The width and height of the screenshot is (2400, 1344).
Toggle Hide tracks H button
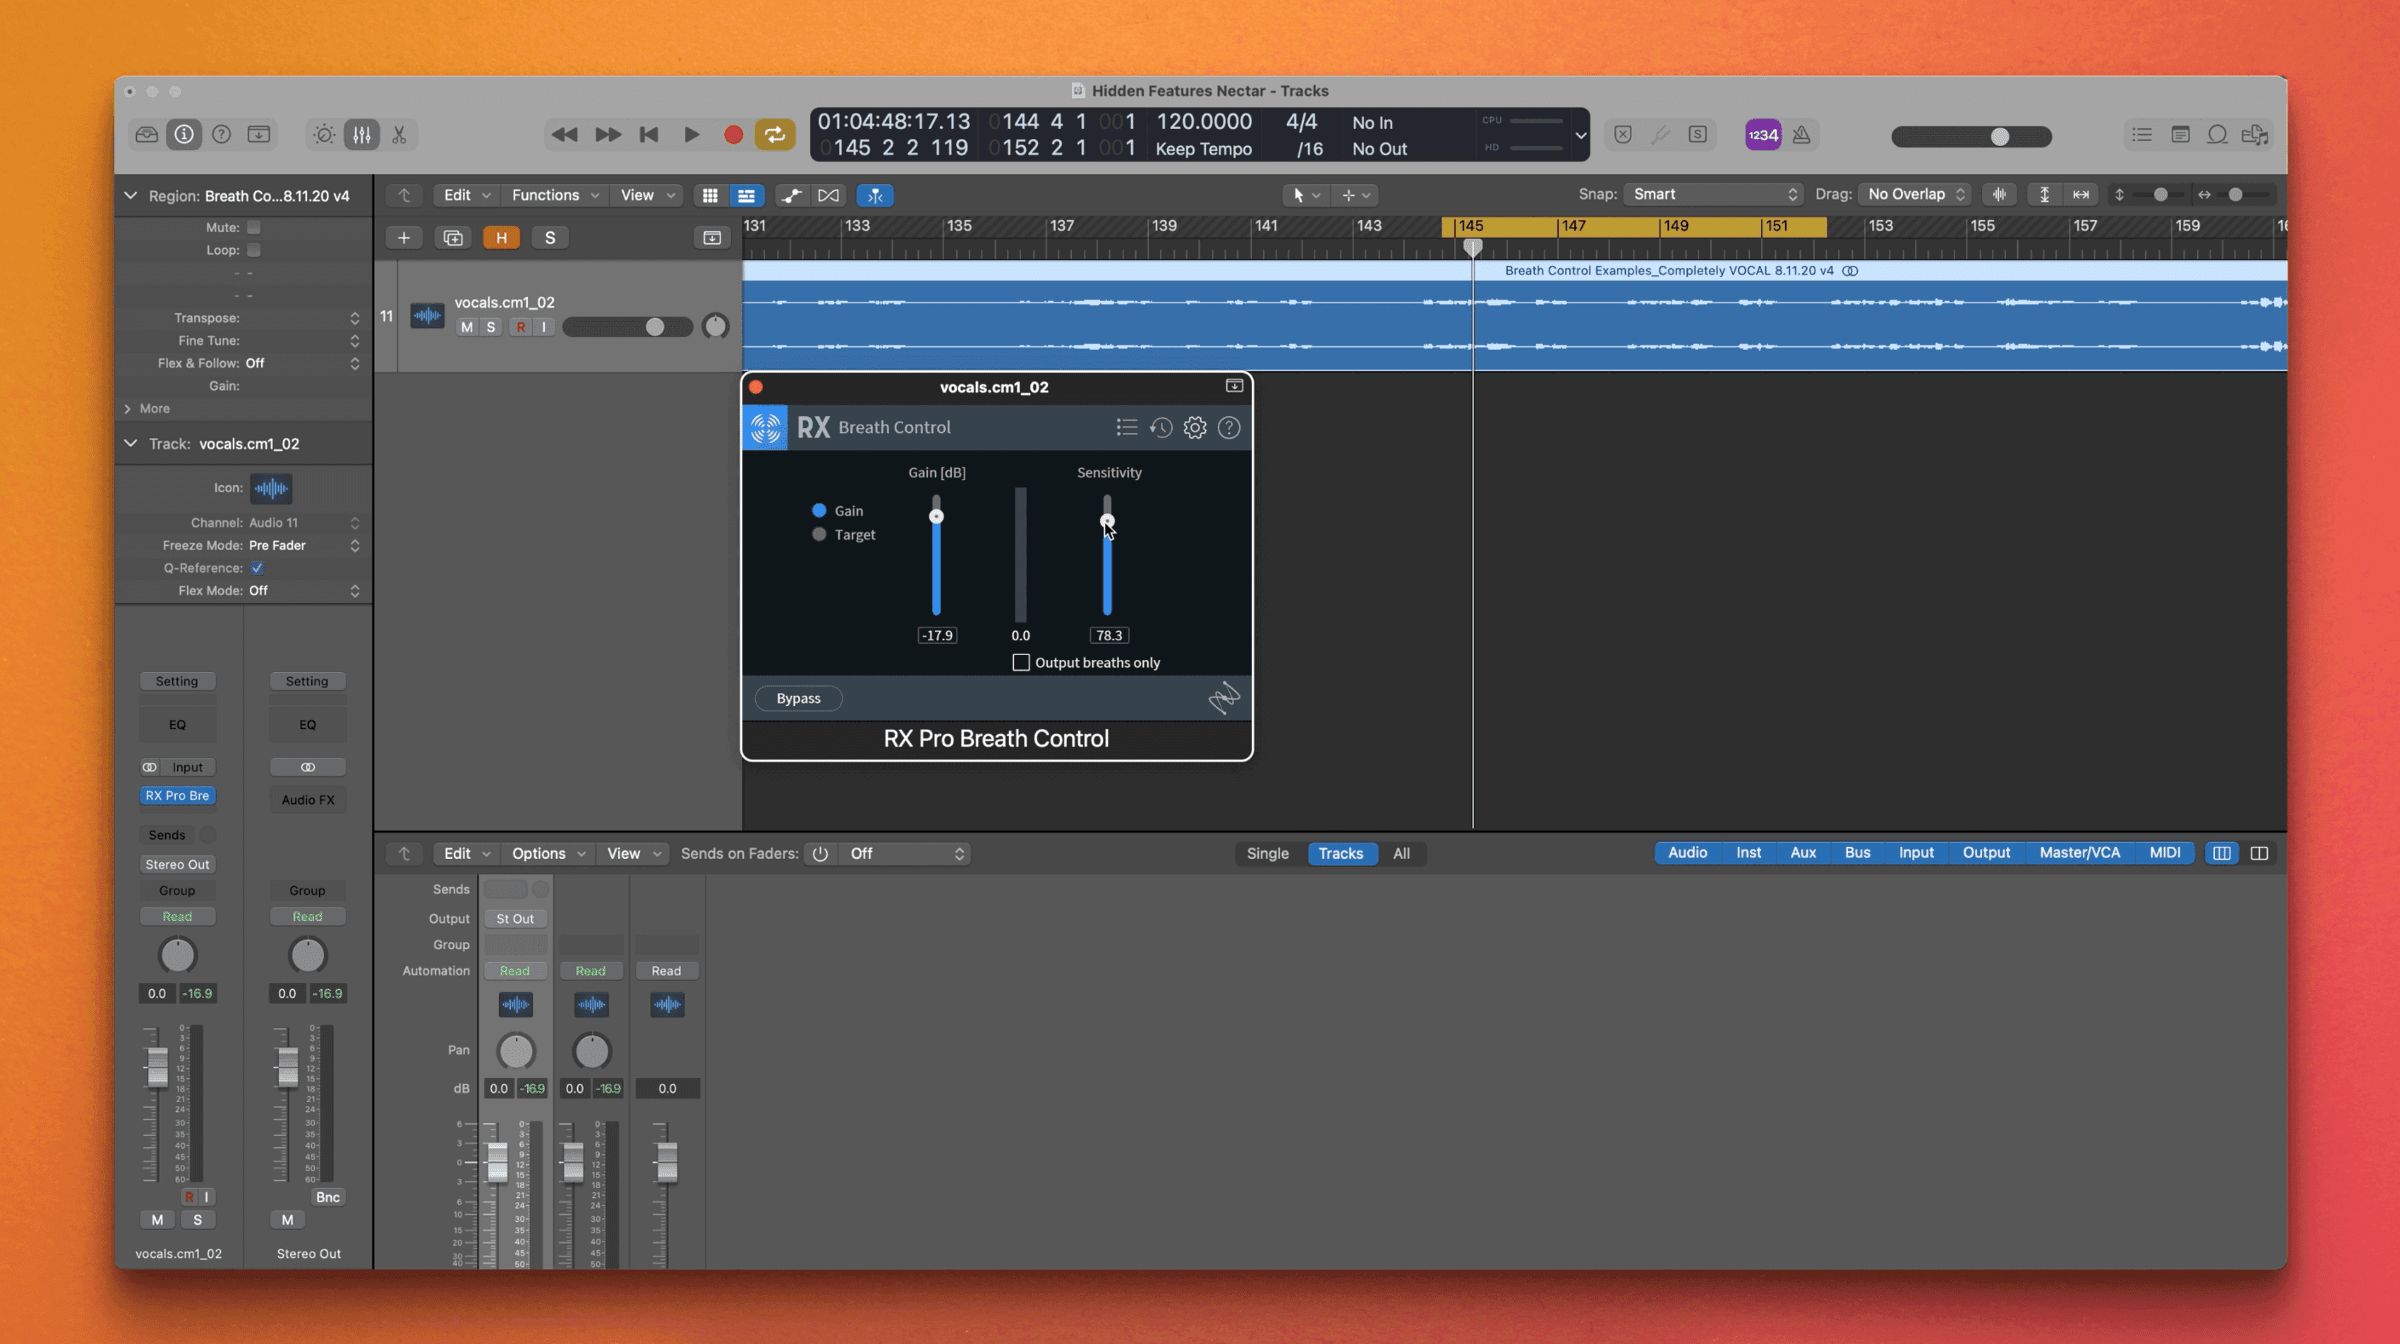(501, 238)
